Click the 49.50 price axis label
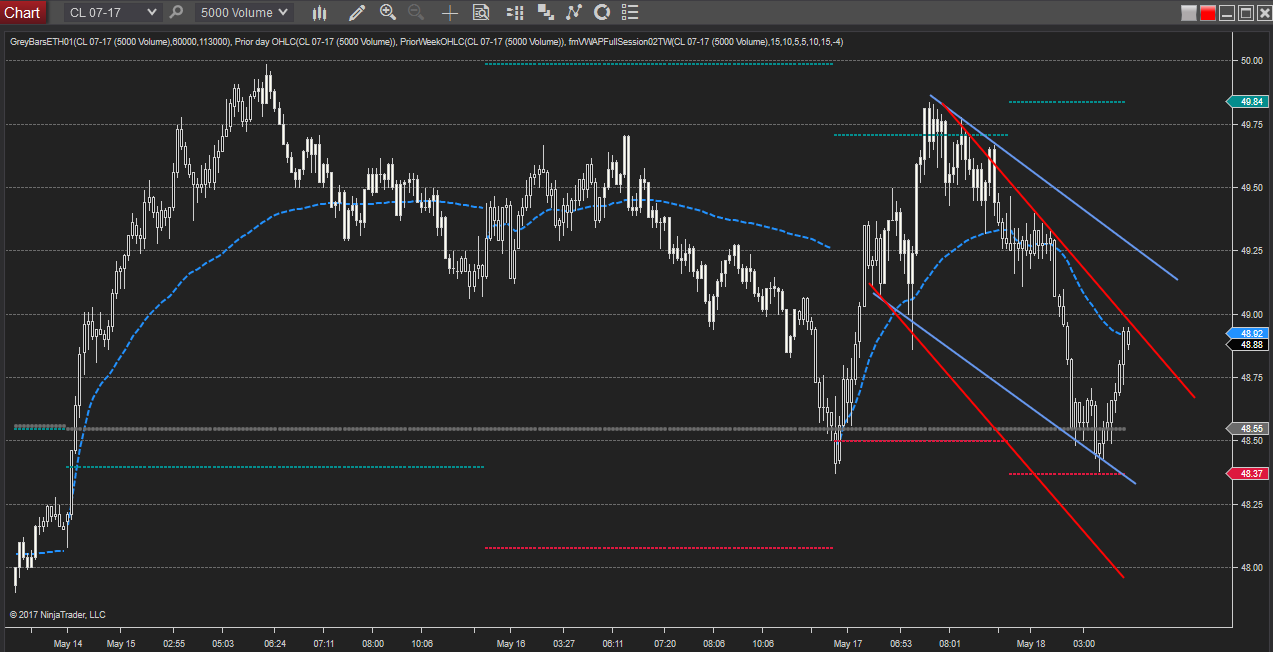 pos(1251,187)
